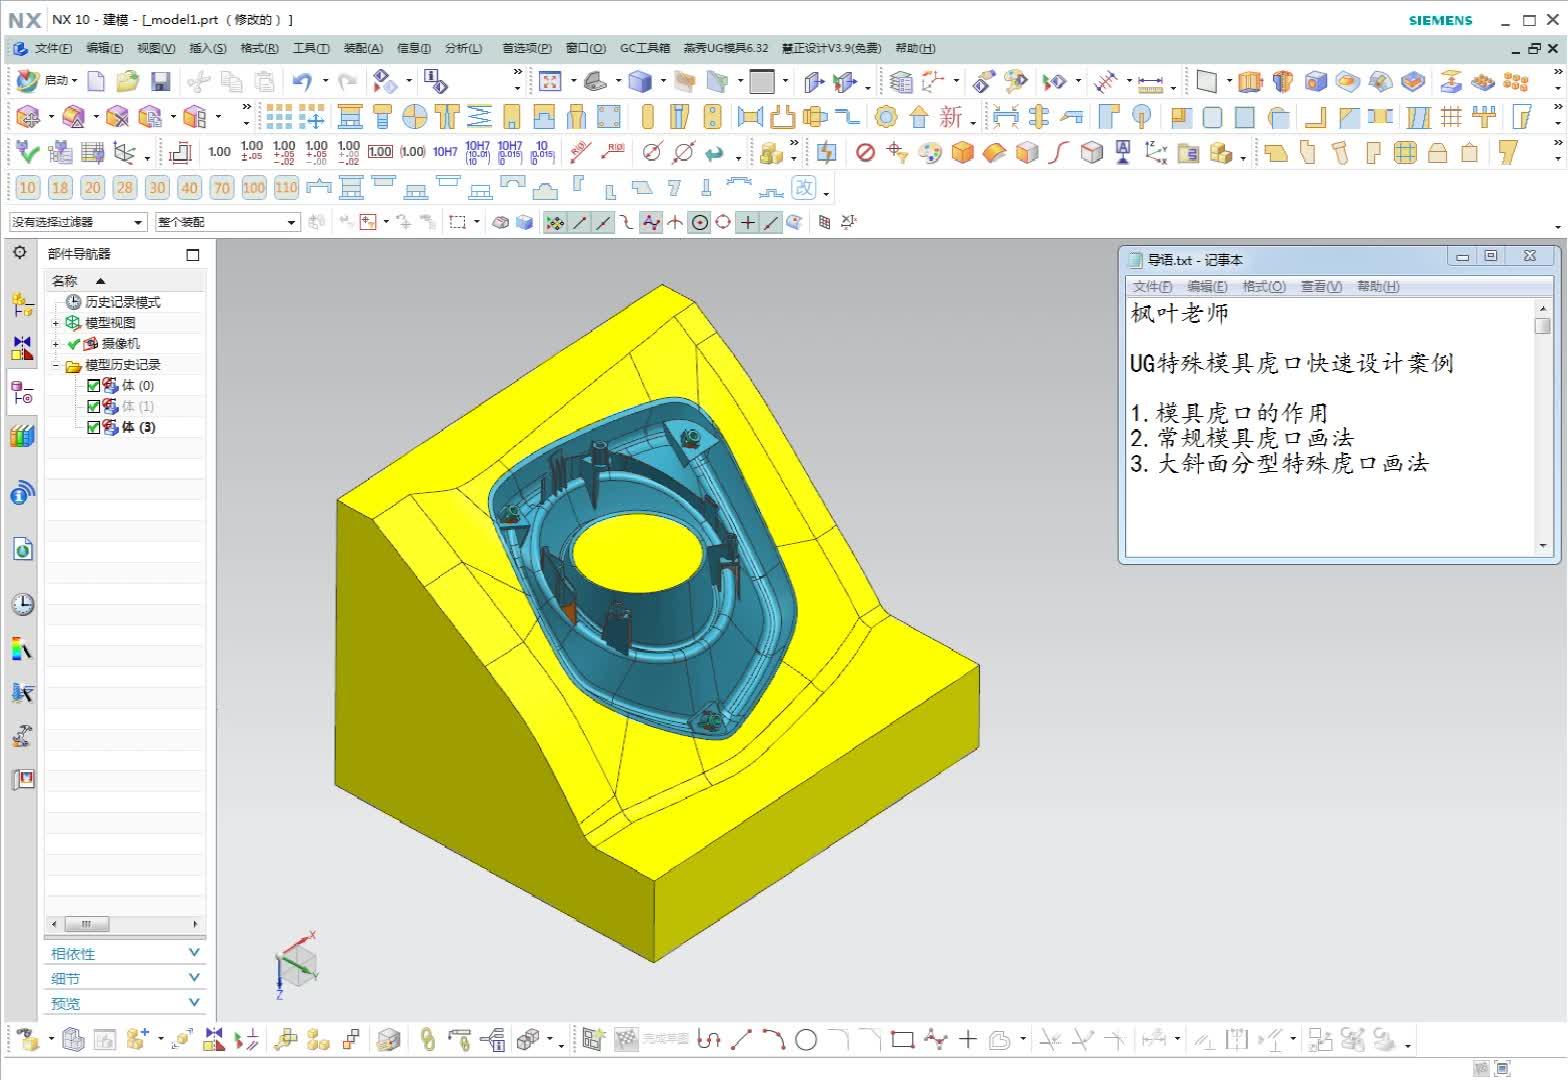Viewport: 1568px width, 1080px height.
Task: Select the circle sketch tool in bottom toolbar
Action: tap(806, 1040)
